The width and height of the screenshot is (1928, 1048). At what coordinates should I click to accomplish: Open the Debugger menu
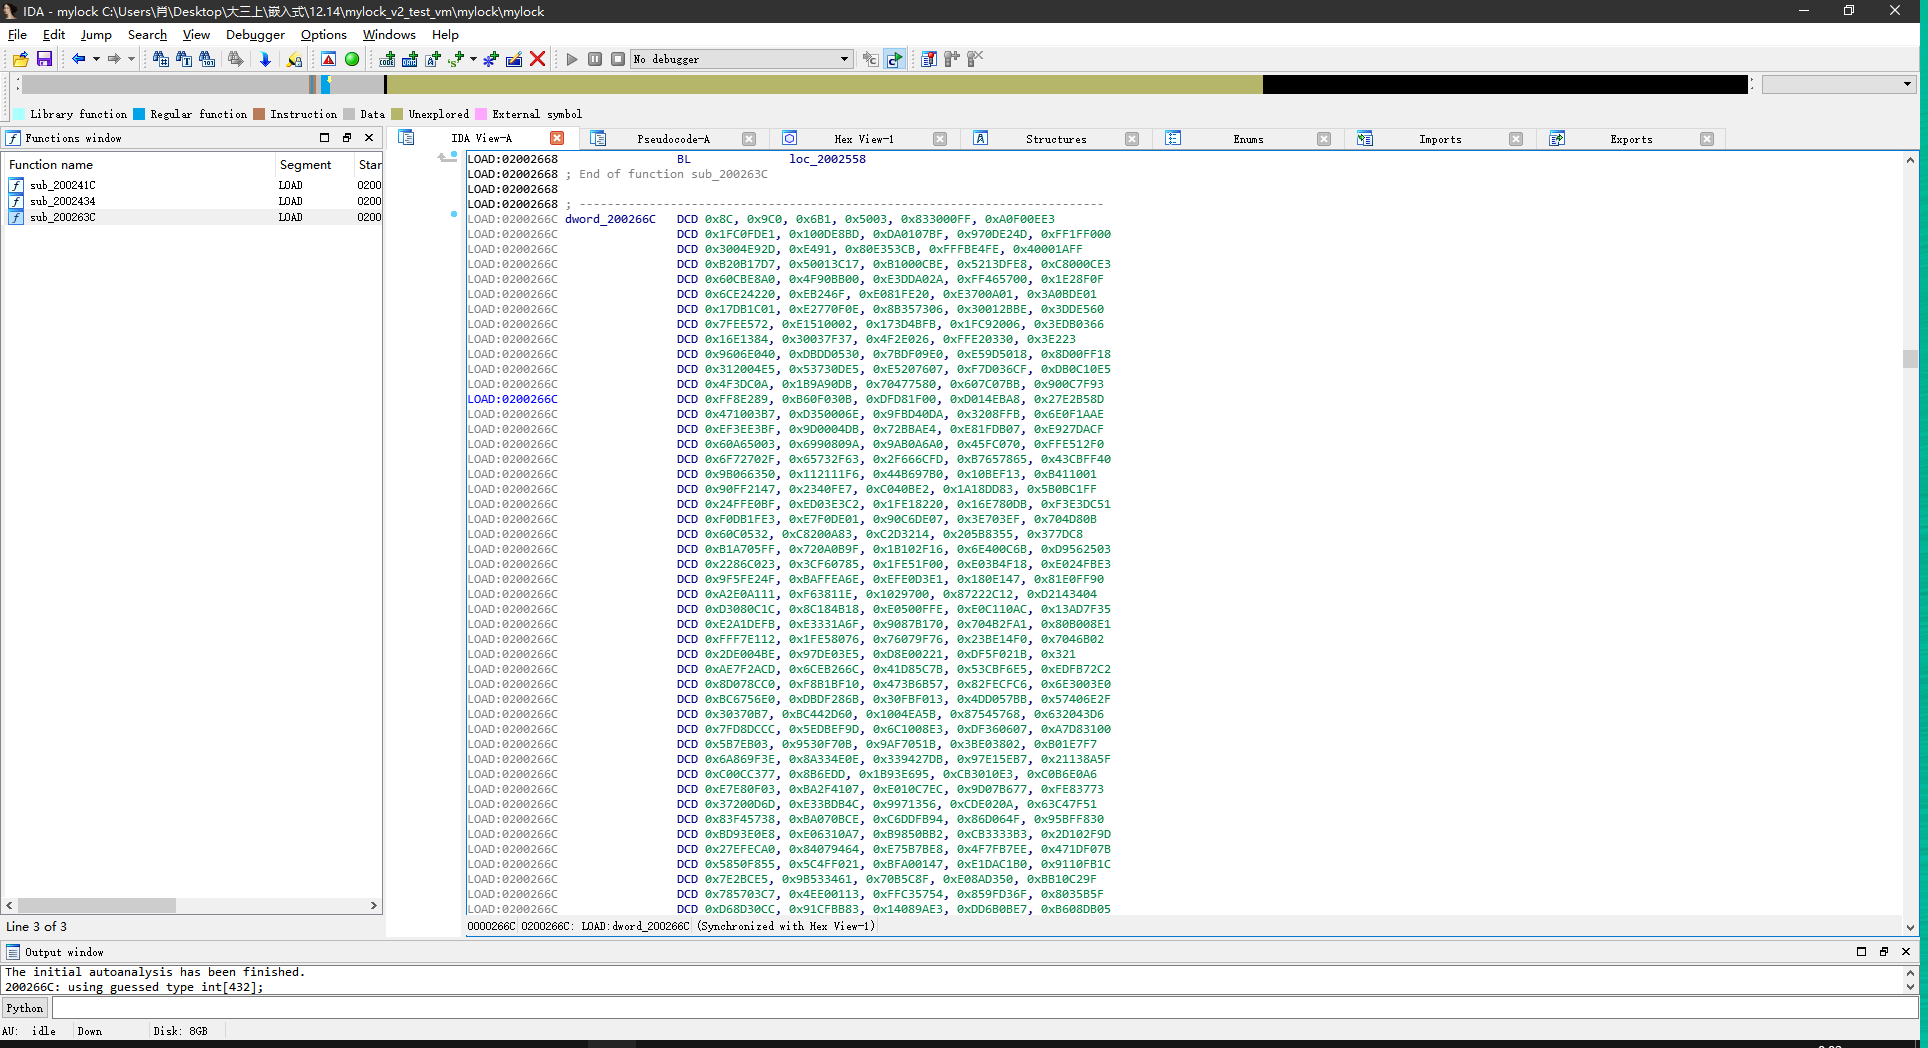click(x=255, y=34)
